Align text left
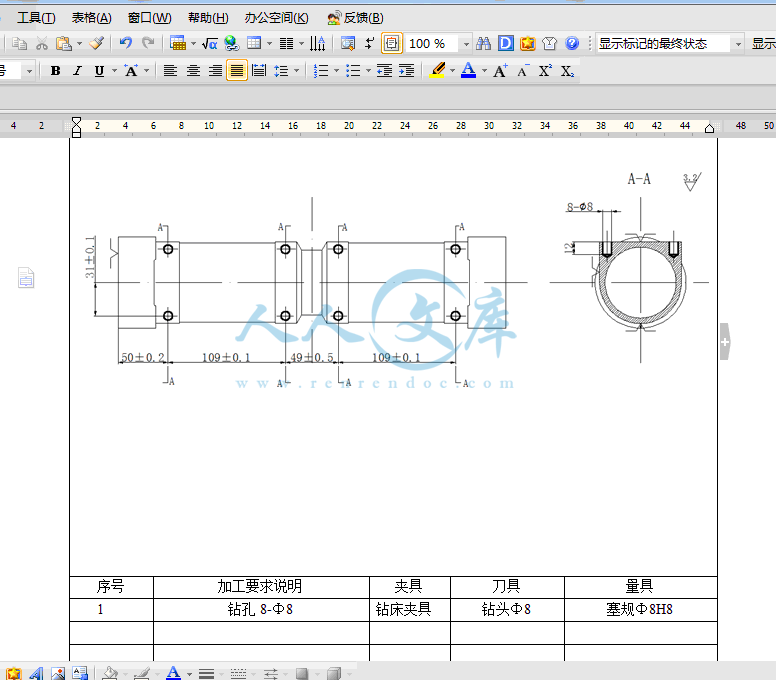776x680 pixels. (170, 71)
